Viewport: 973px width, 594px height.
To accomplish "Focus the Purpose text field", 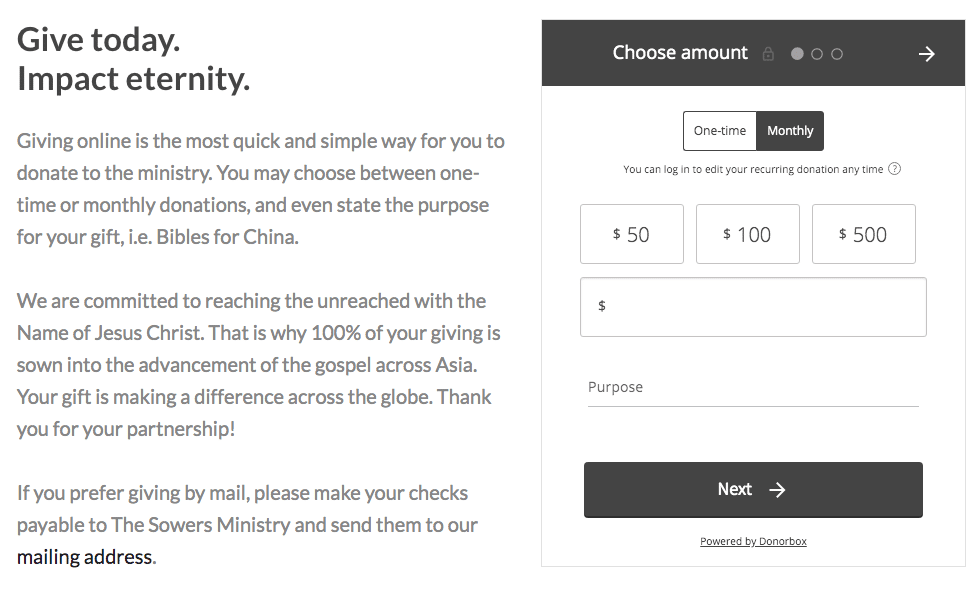I will (x=753, y=388).
